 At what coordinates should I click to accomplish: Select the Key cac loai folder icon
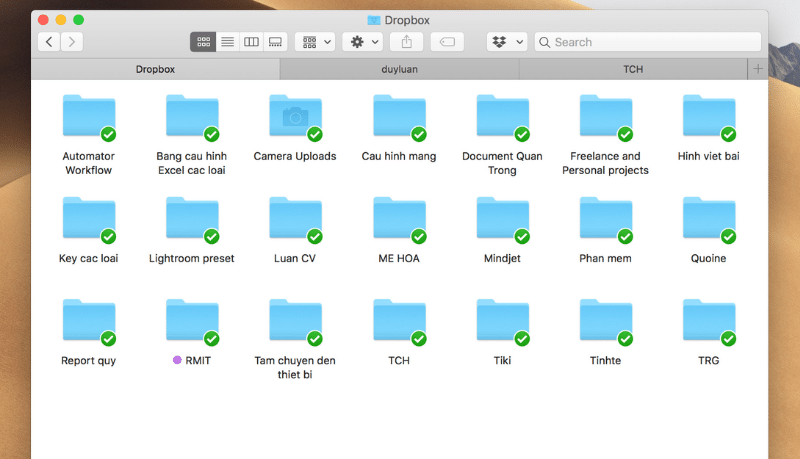tap(89, 218)
